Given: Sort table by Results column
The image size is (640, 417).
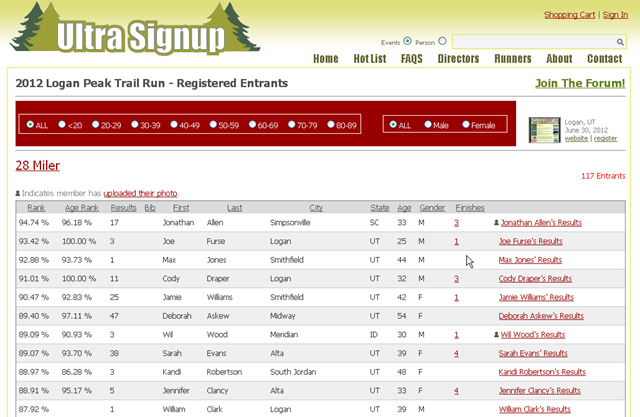Looking at the screenshot, I should tap(123, 208).
